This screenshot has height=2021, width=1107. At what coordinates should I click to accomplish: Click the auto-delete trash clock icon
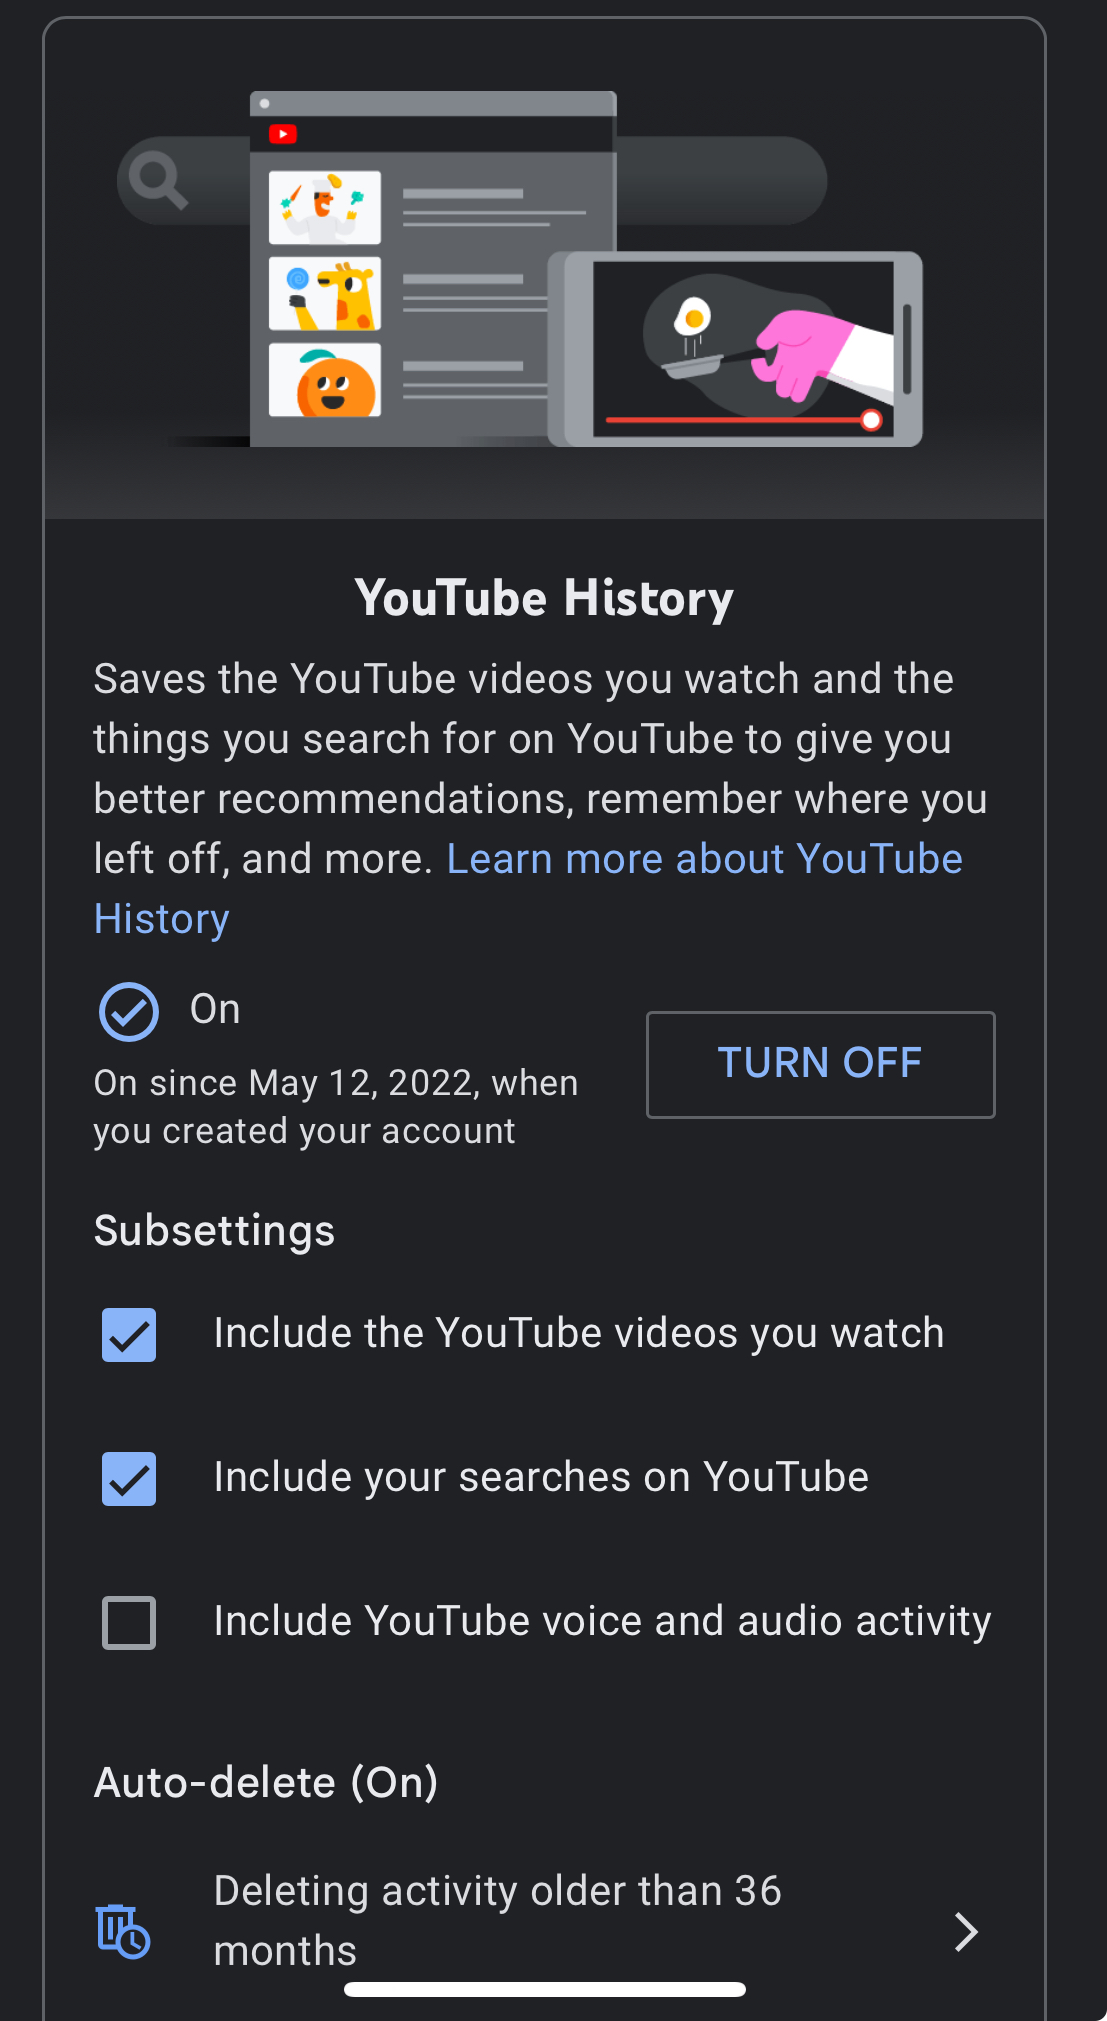tap(123, 1930)
